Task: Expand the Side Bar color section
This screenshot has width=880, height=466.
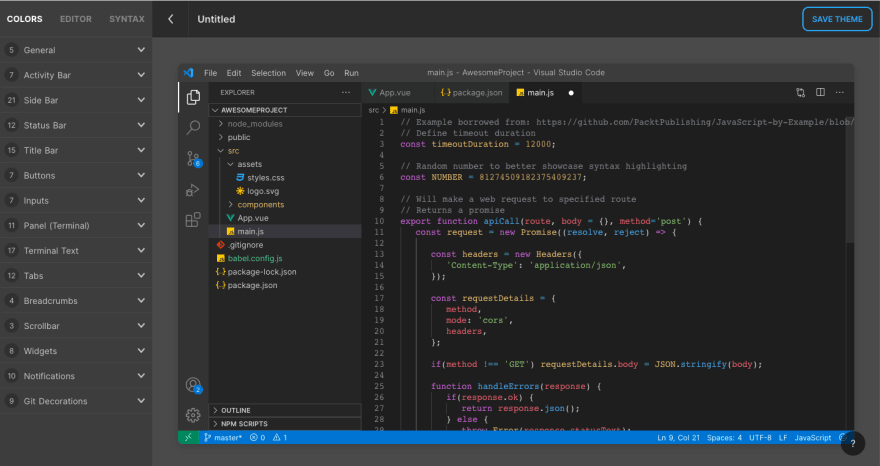Action: tap(76, 100)
